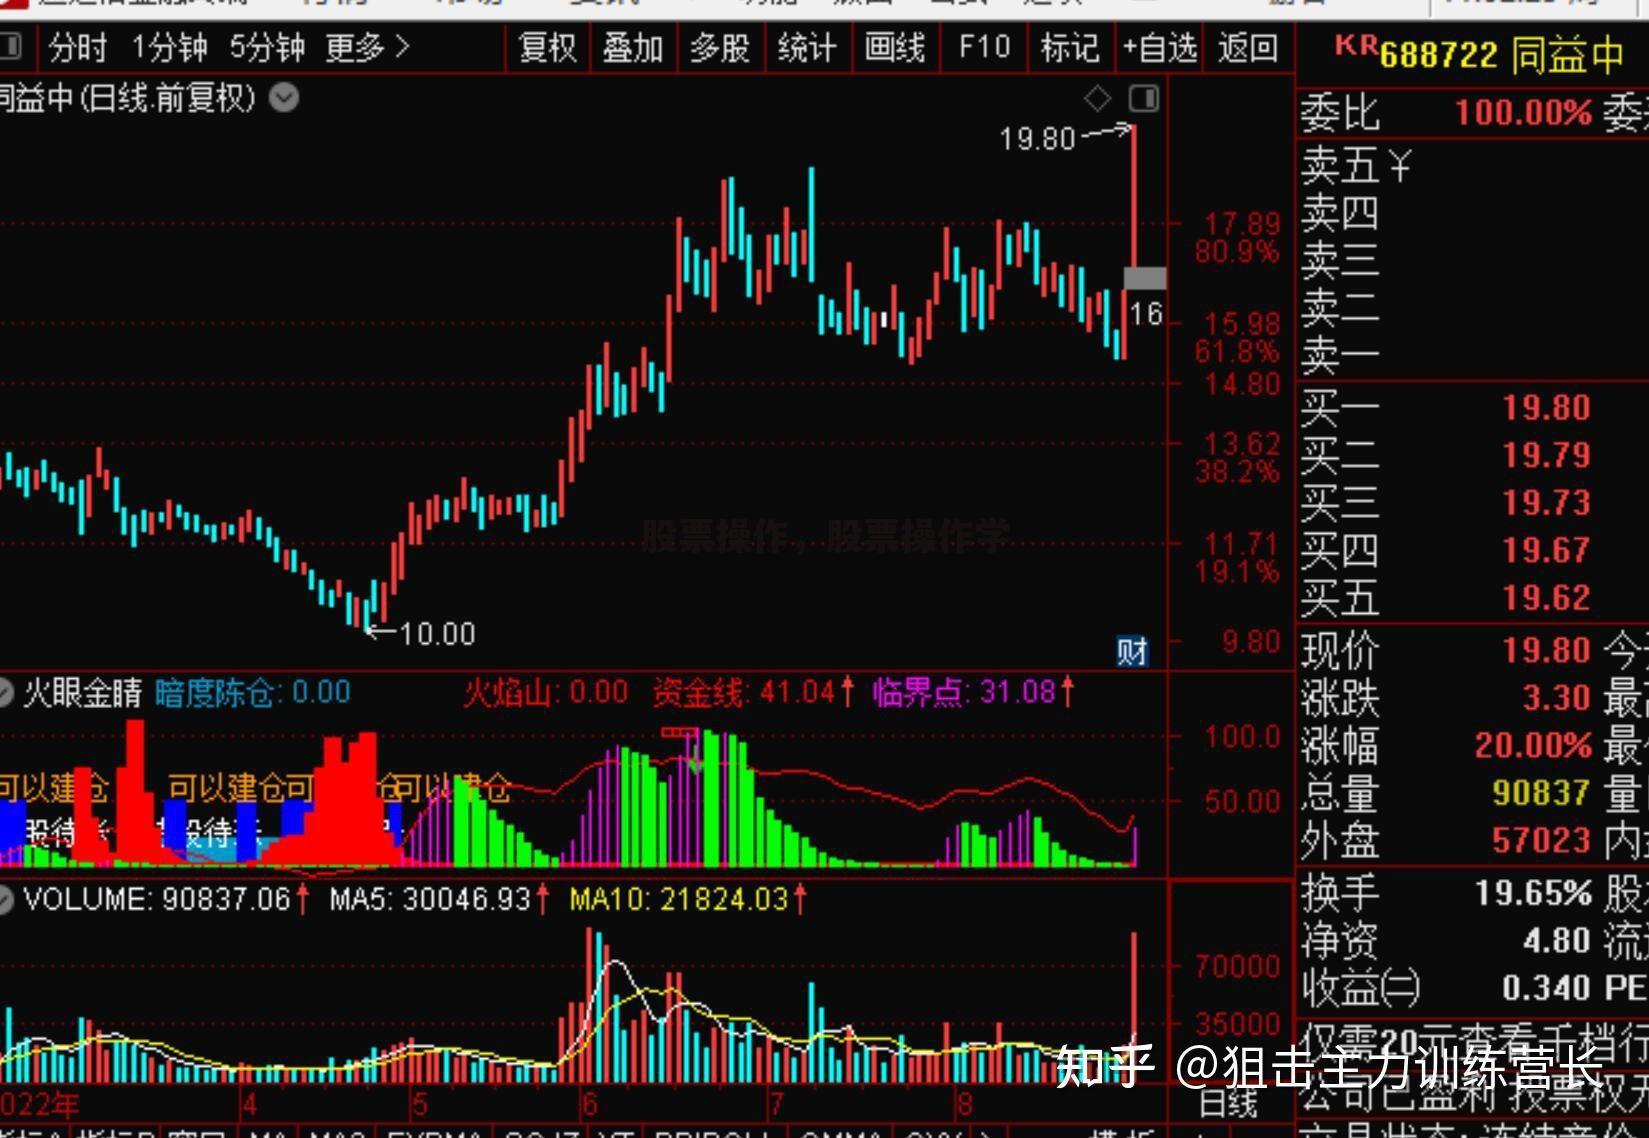Switch to 1分钟 chart period
Viewport: 1649px width, 1138px height.
(169, 47)
